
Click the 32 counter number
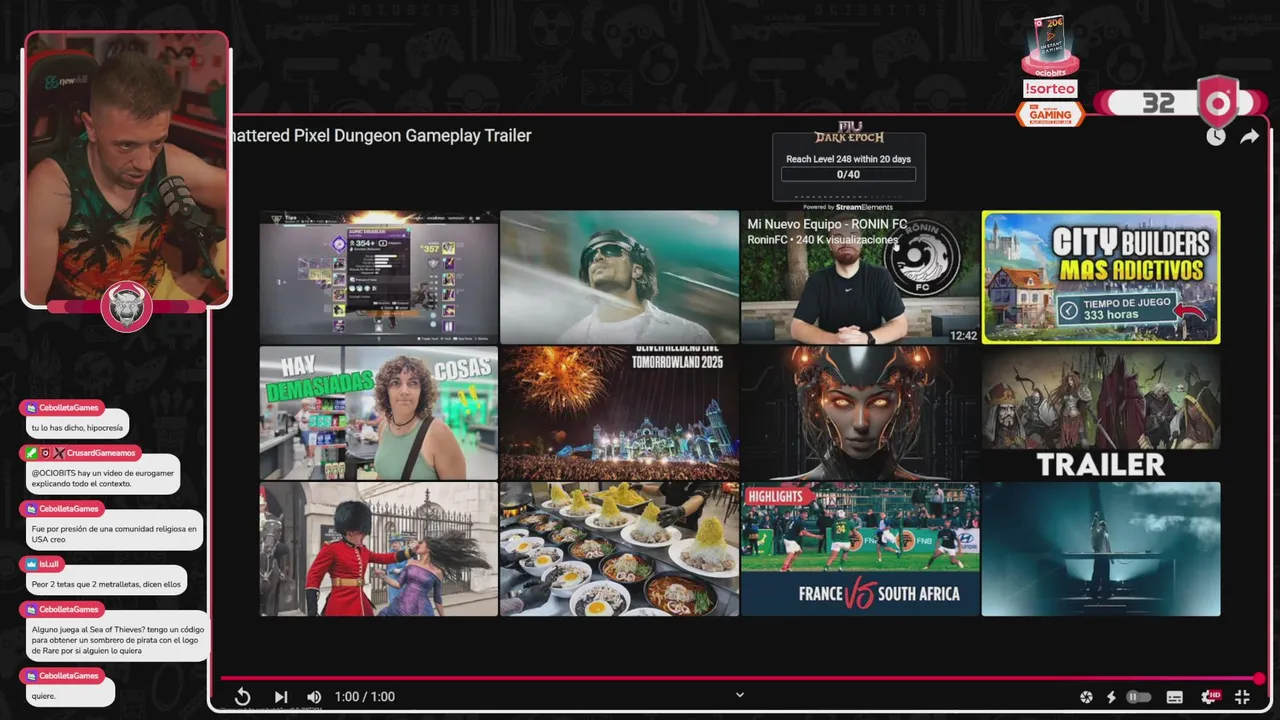click(1158, 103)
